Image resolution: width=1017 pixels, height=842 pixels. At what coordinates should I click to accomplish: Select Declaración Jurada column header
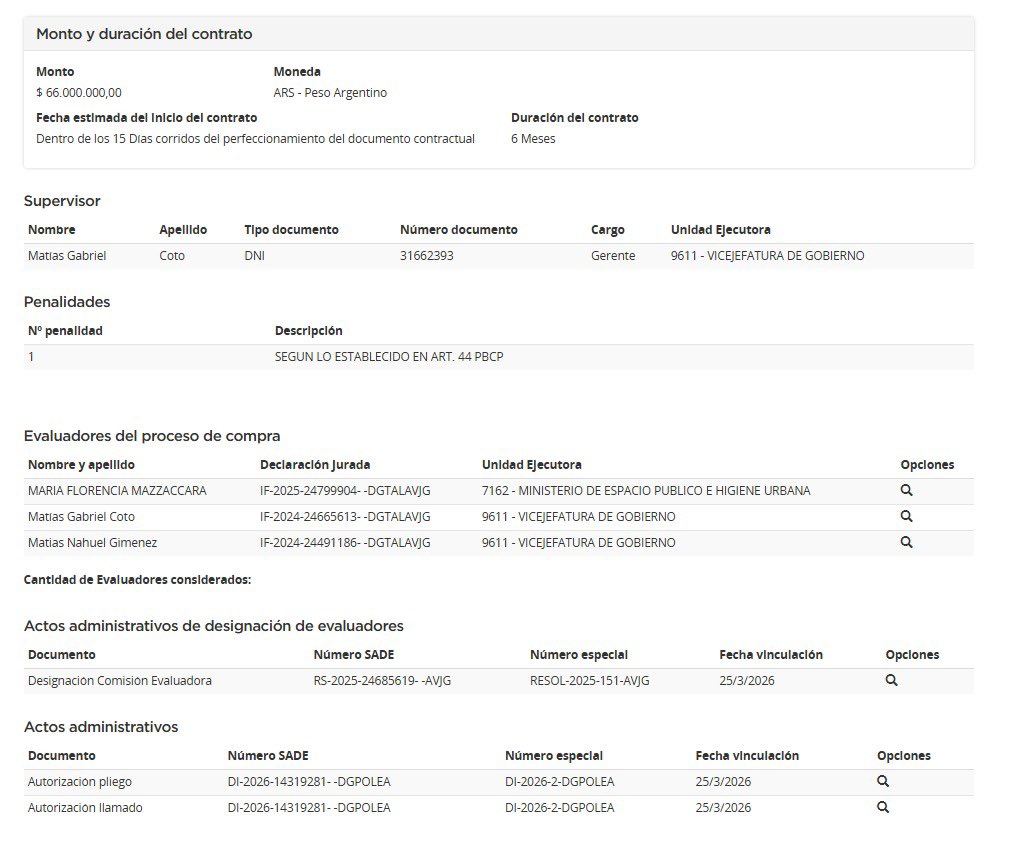coord(315,464)
